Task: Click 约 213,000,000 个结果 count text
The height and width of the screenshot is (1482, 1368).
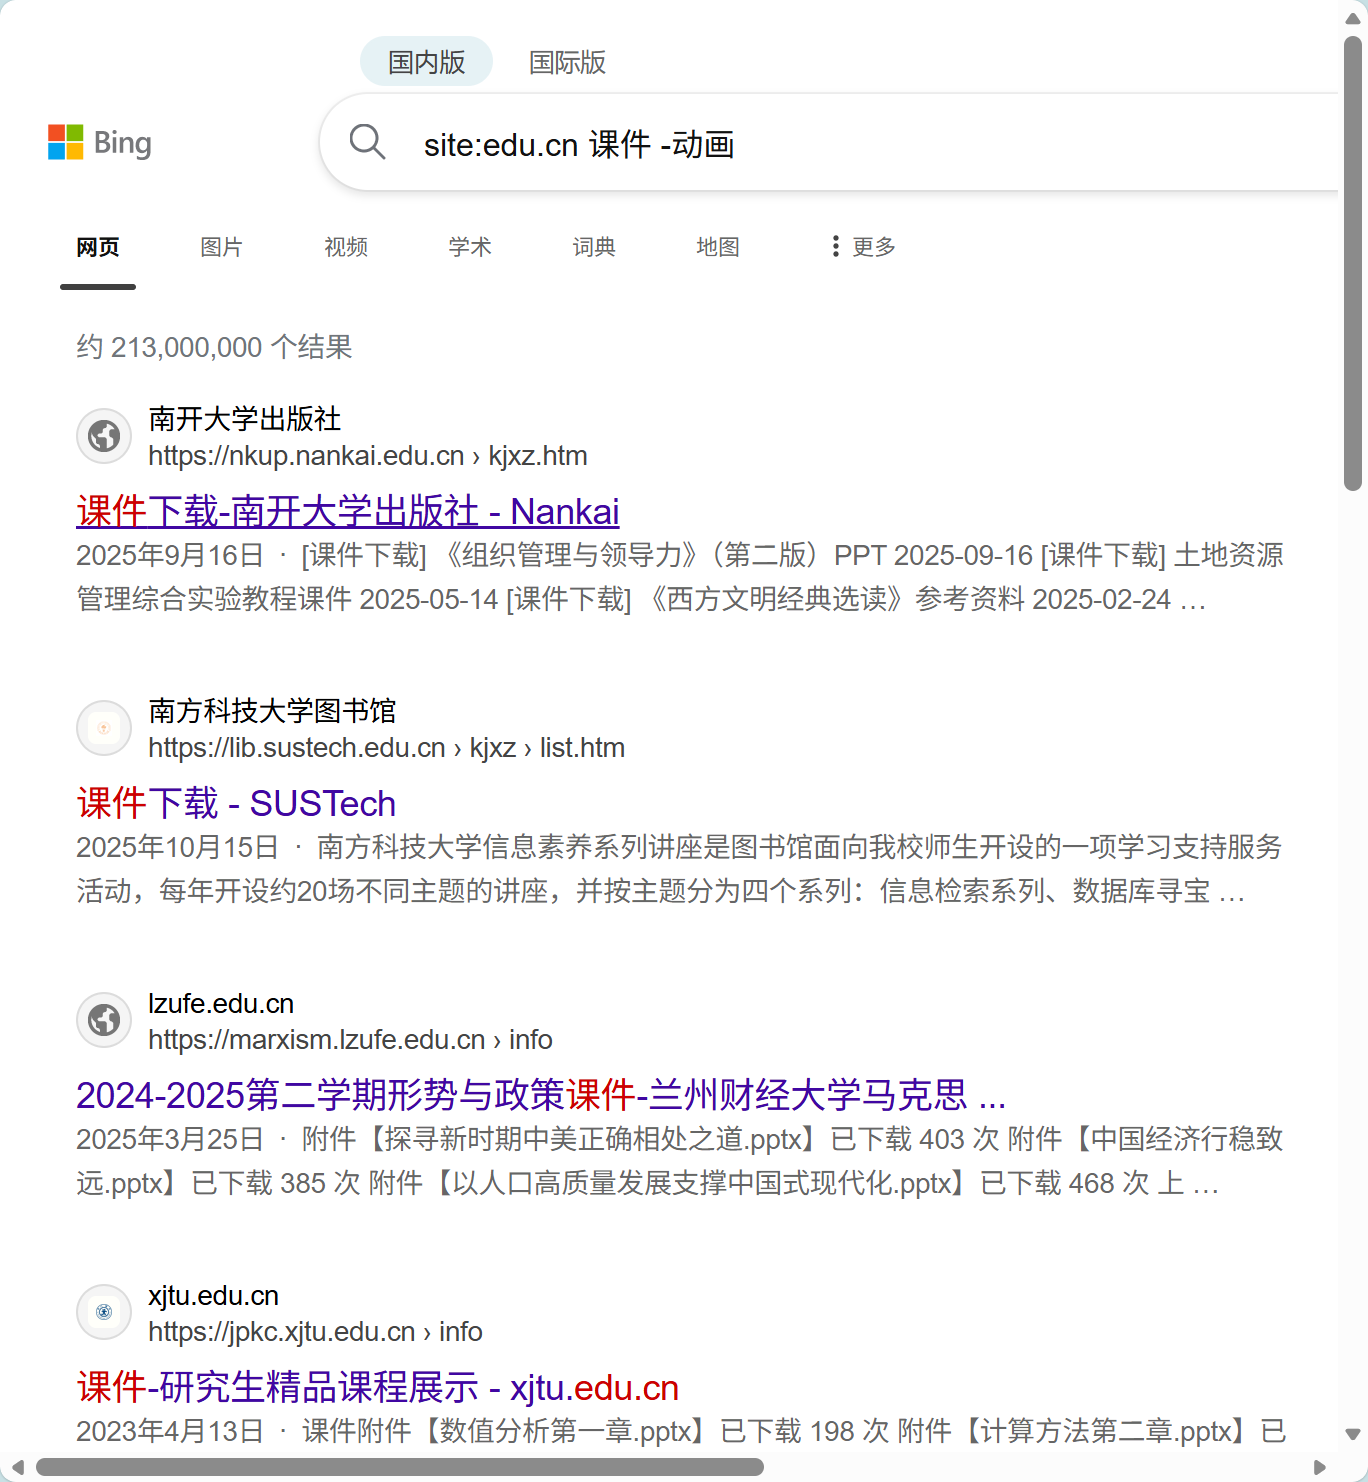Action: (x=214, y=347)
